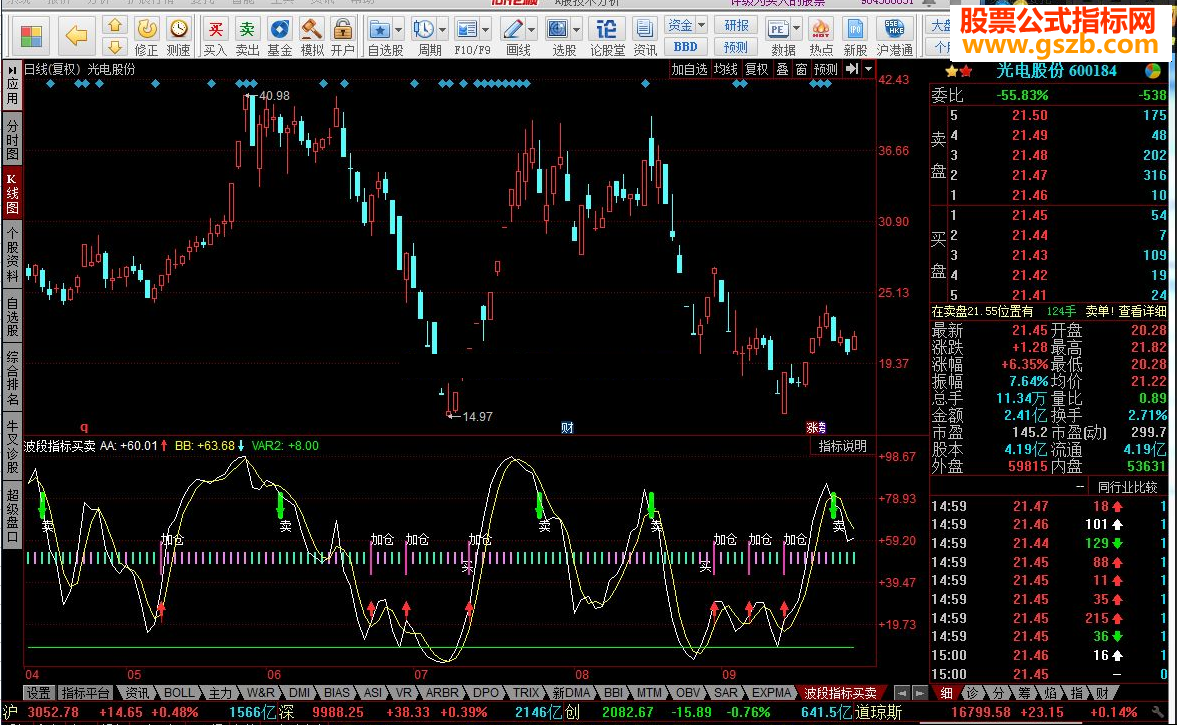Switch to the EXPMA indicator tab

(771, 693)
